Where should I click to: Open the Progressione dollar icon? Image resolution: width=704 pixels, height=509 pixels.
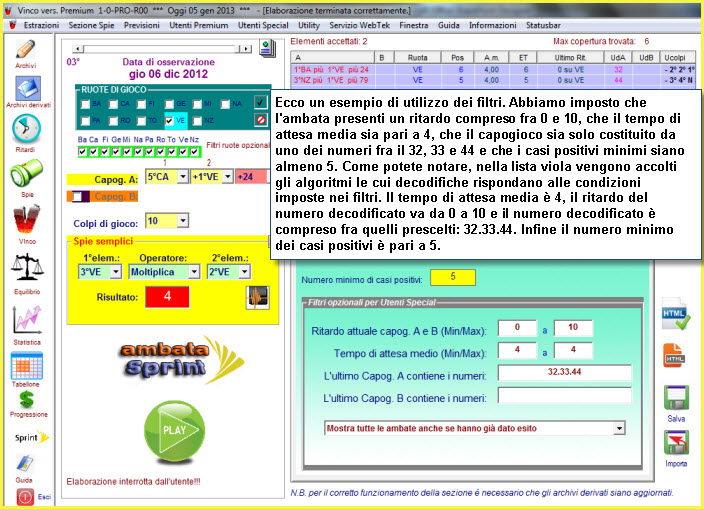pyautogui.click(x=27, y=399)
